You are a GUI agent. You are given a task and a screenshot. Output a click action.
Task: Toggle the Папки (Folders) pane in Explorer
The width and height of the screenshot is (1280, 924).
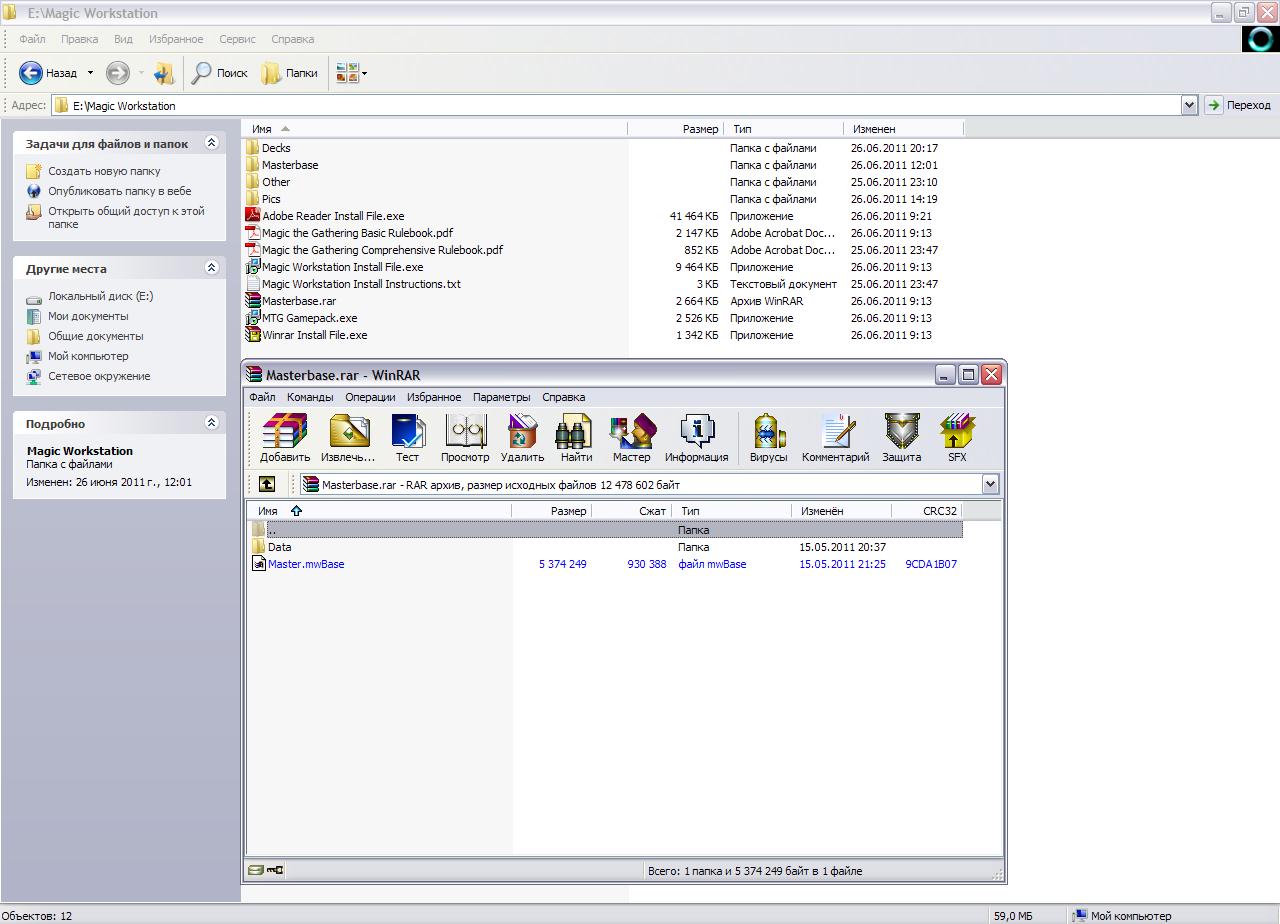click(x=290, y=73)
